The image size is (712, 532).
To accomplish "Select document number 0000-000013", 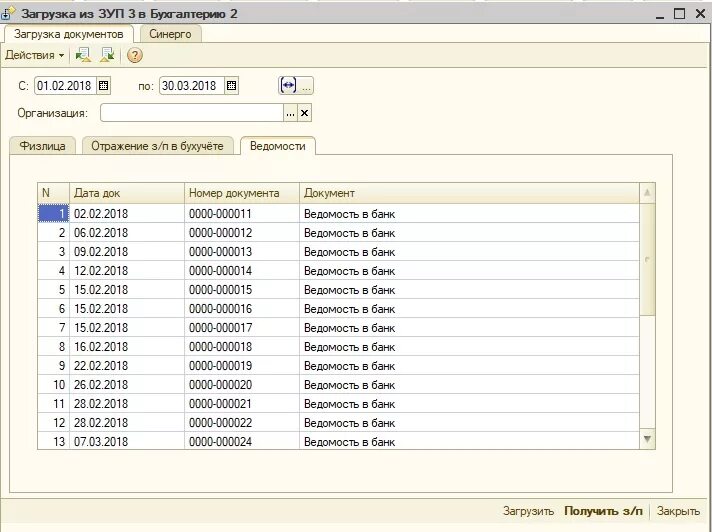I will [242, 251].
